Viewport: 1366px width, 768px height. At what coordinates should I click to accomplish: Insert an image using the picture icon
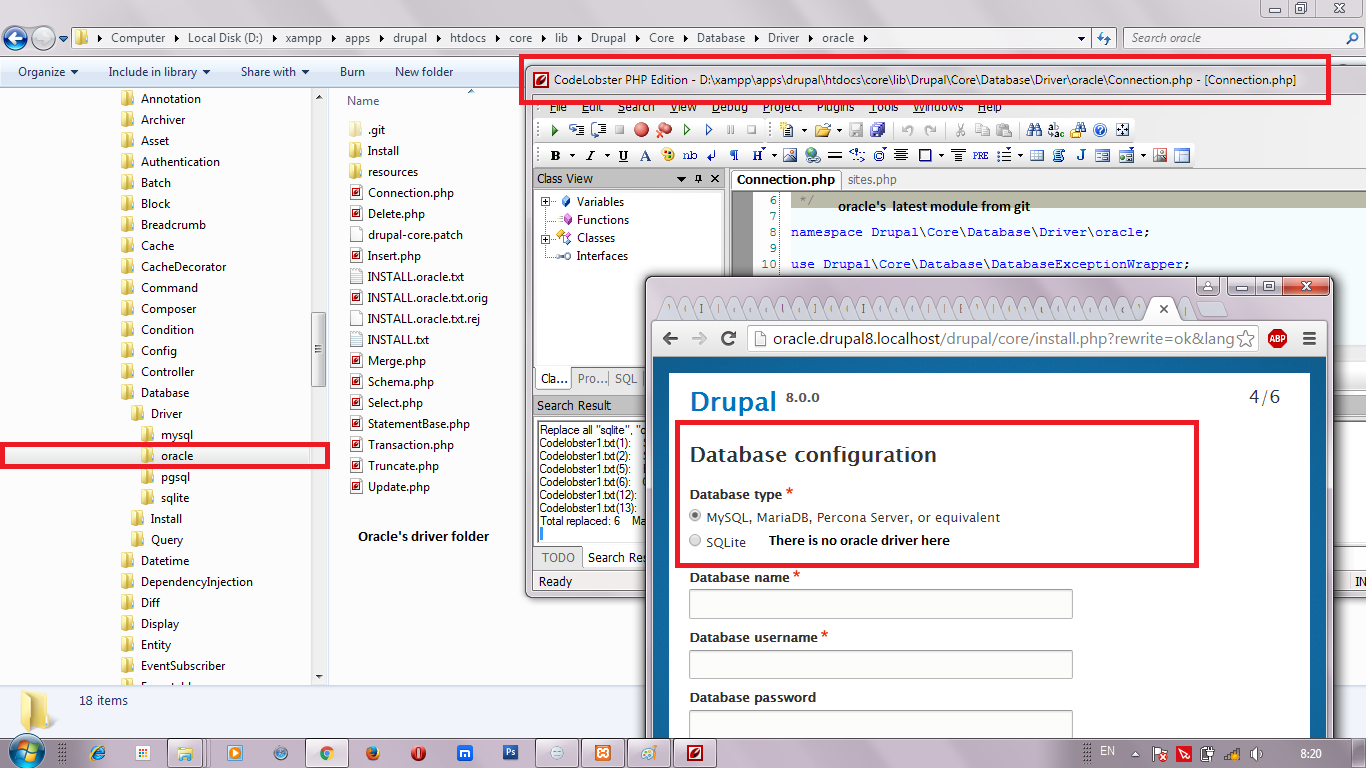pos(789,155)
